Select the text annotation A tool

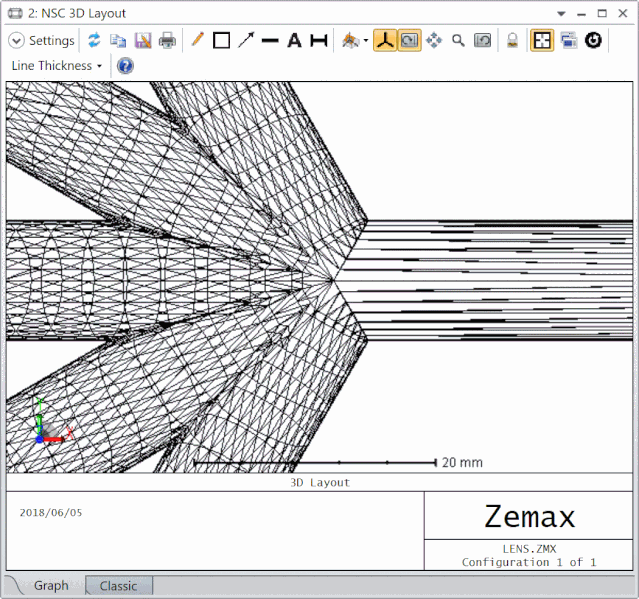coord(294,40)
